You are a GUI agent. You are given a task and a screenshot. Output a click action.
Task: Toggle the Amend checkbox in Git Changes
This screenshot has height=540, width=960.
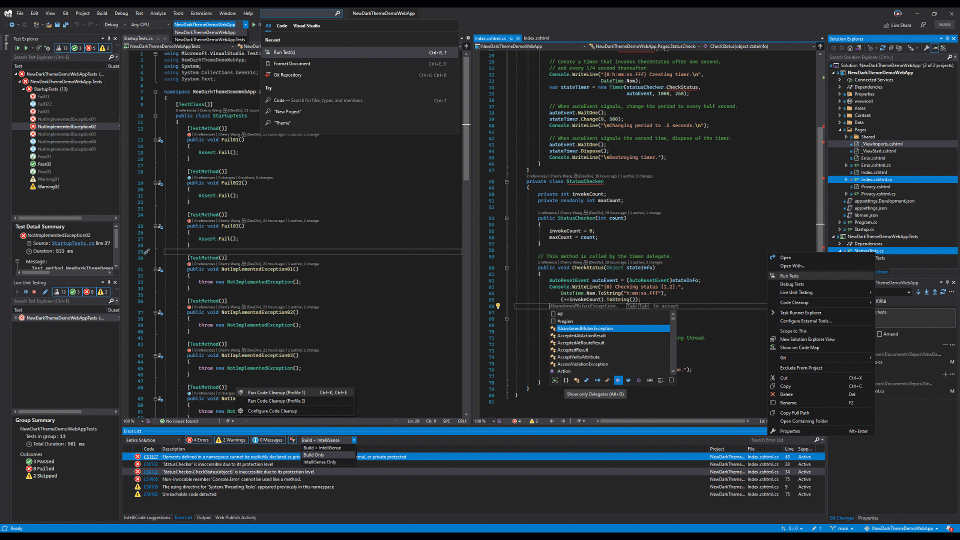[x=879, y=334]
